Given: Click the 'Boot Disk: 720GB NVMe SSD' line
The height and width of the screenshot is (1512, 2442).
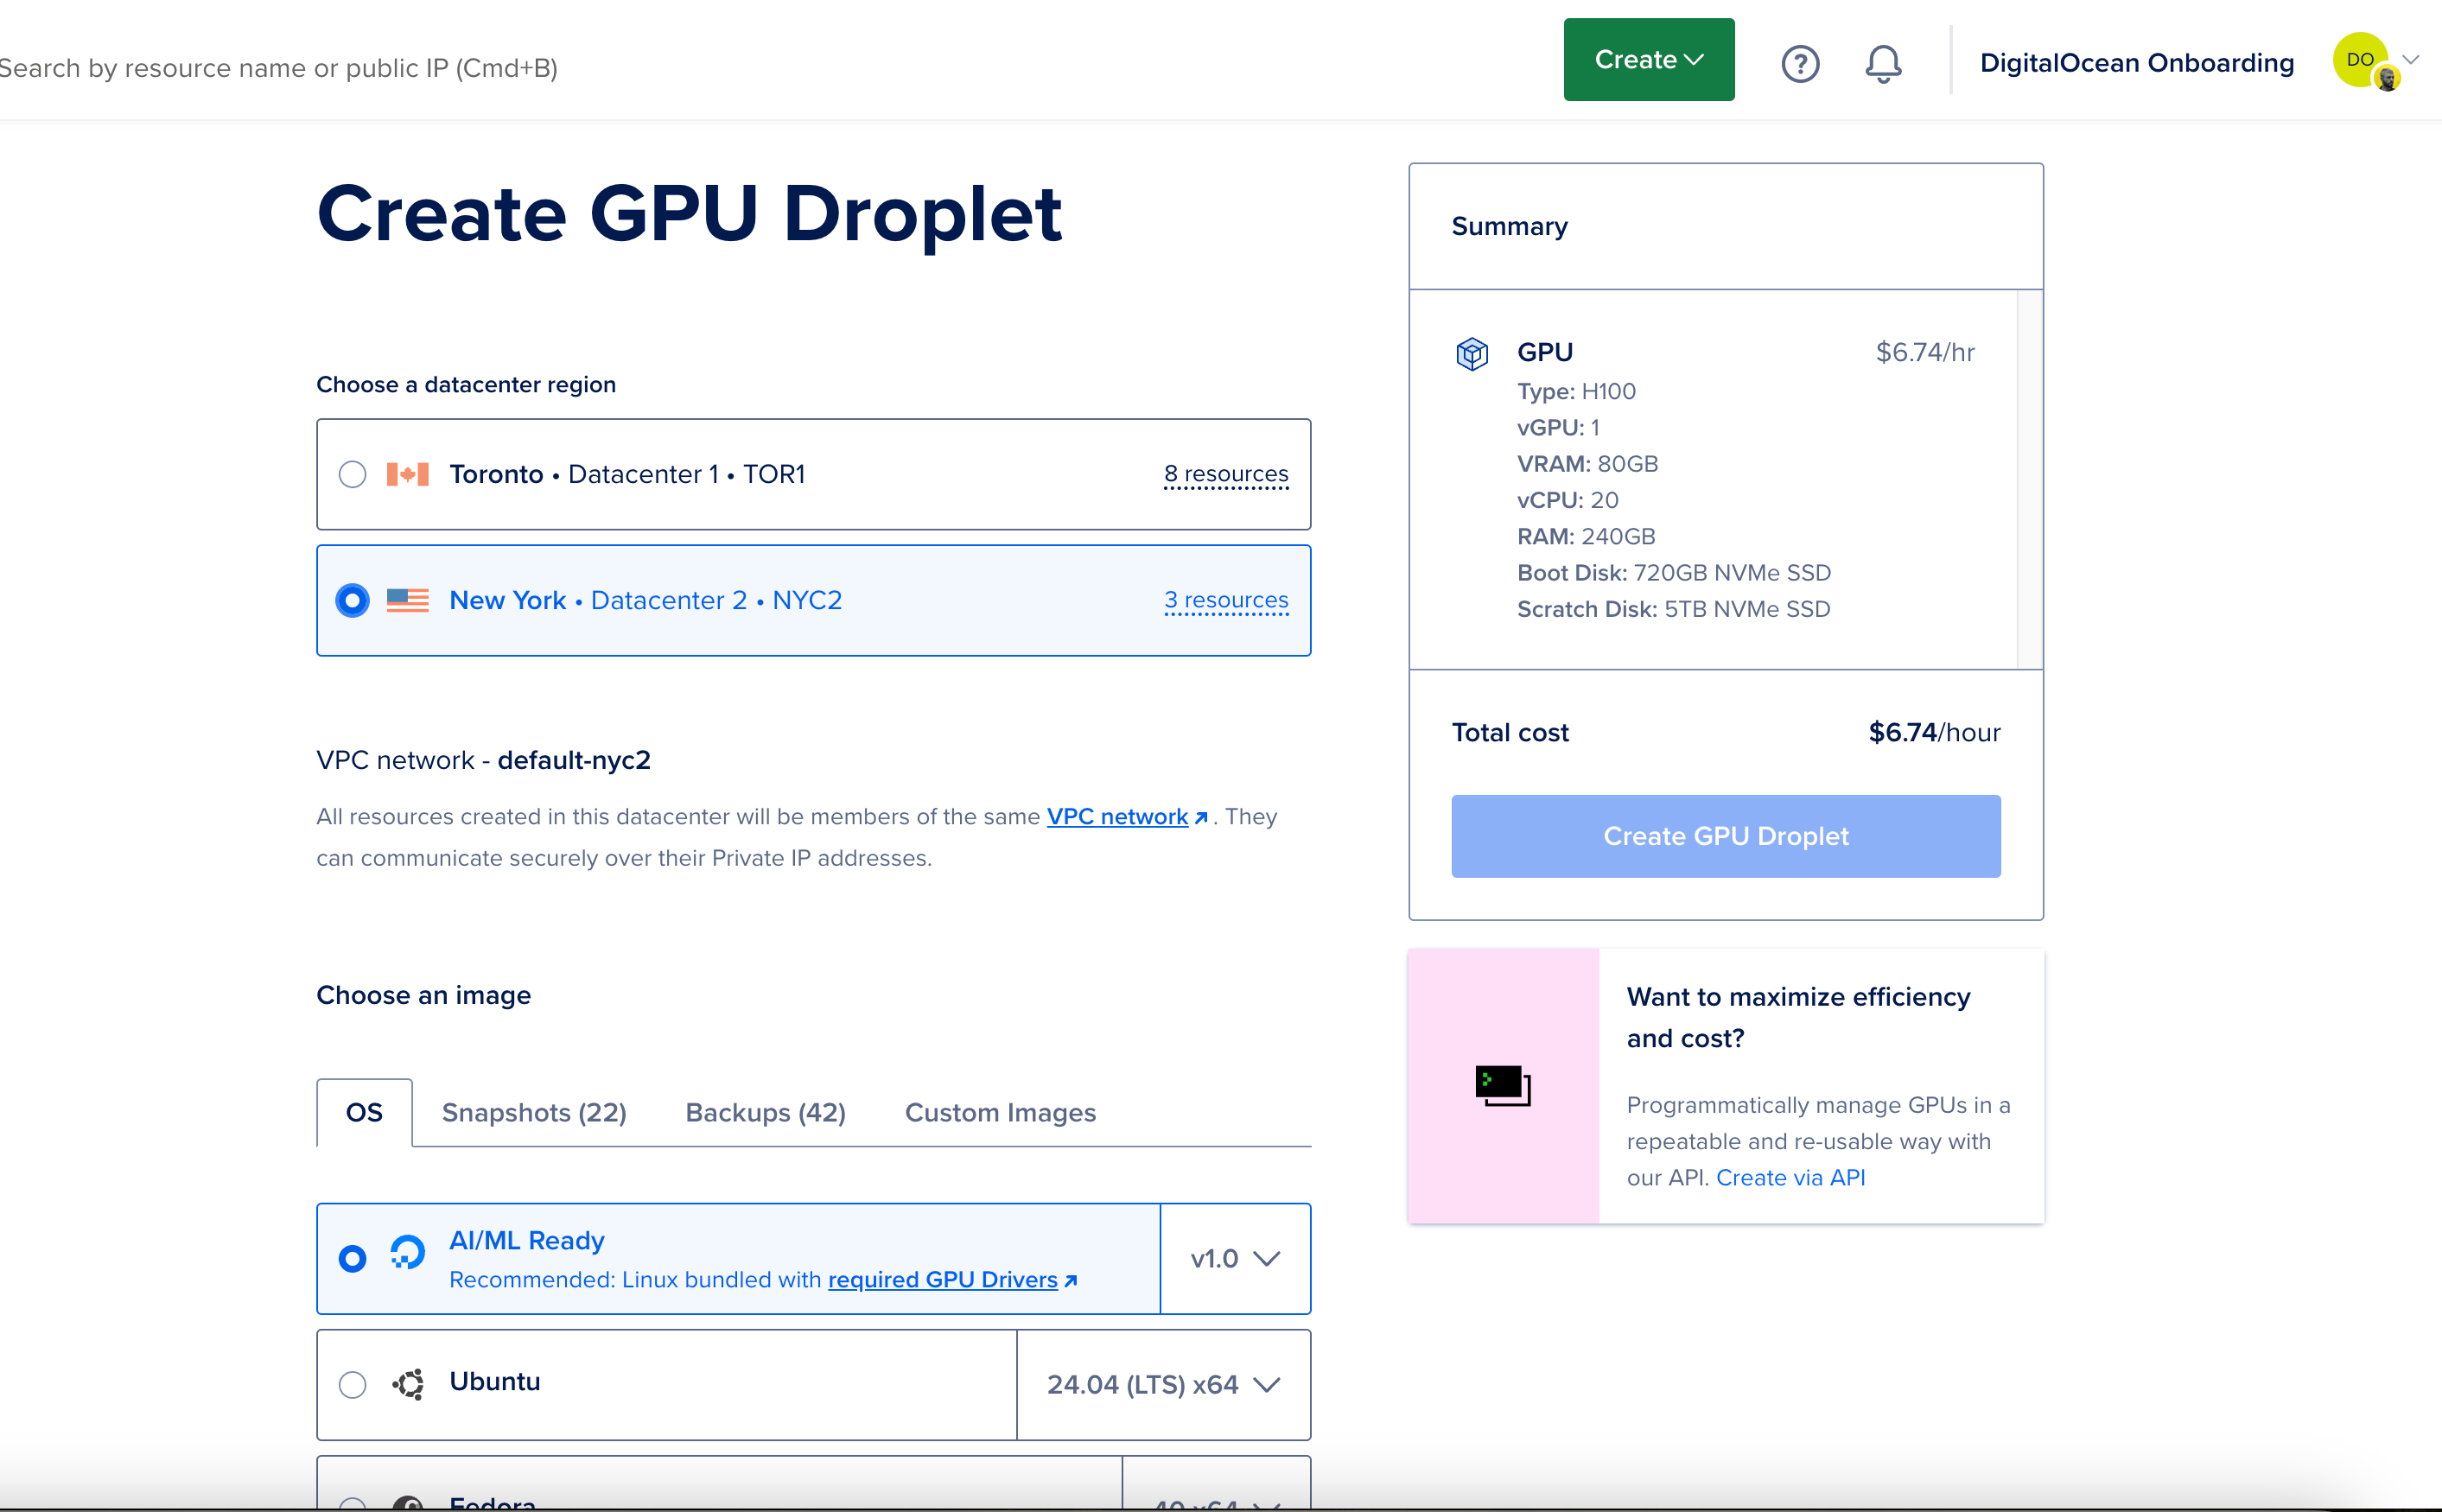Looking at the screenshot, I should (1674, 573).
